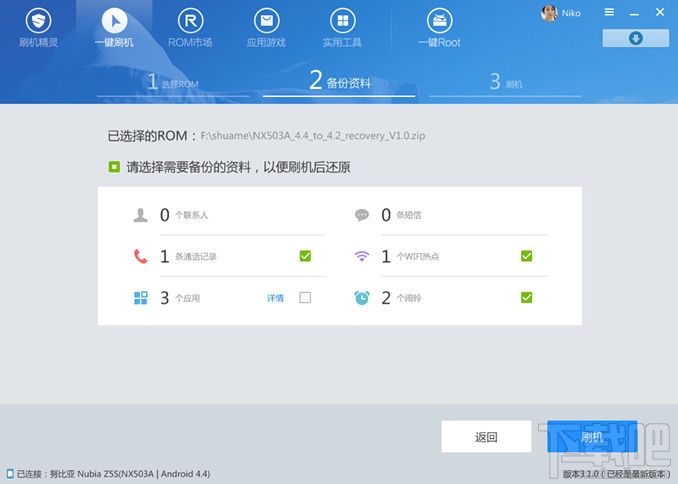This screenshot has height=484, width=678.
Task: Select step 2 备份资料
Action: pos(340,81)
